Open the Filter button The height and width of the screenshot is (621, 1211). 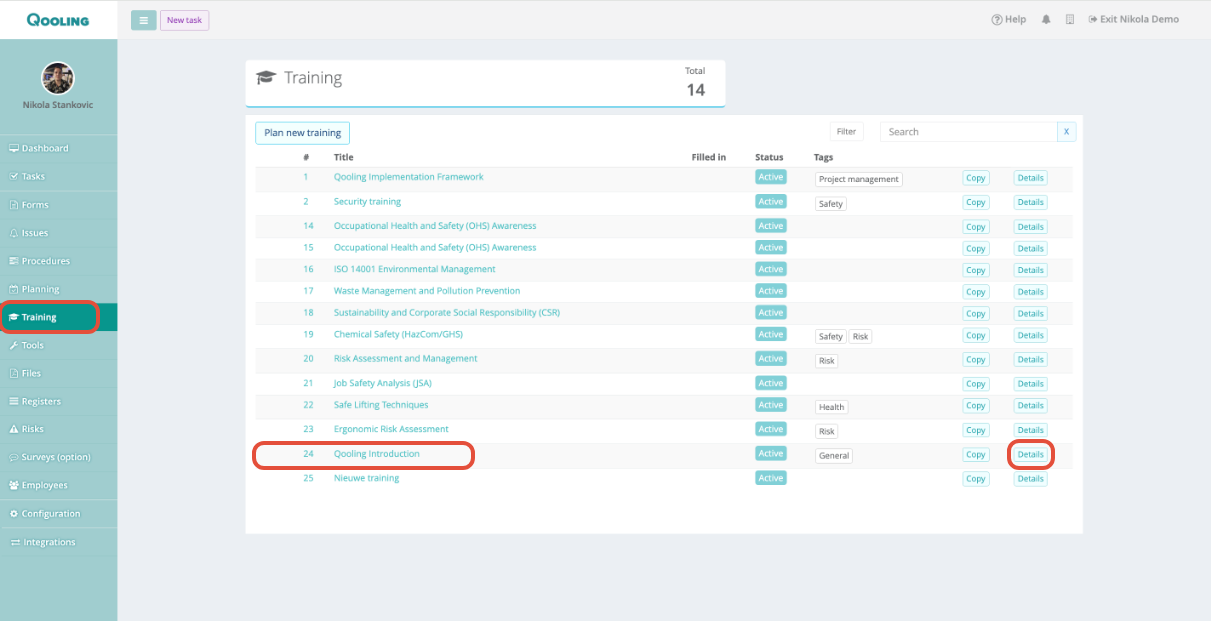(x=846, y=131)
